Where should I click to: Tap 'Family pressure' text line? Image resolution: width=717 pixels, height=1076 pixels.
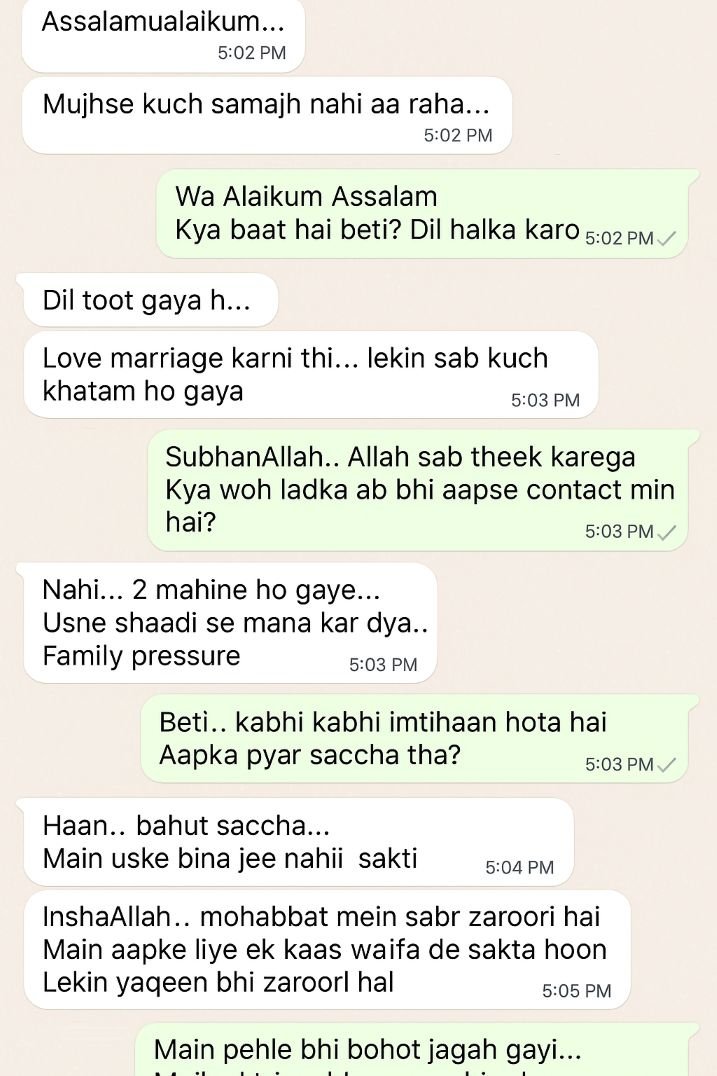tap(141, 656)
